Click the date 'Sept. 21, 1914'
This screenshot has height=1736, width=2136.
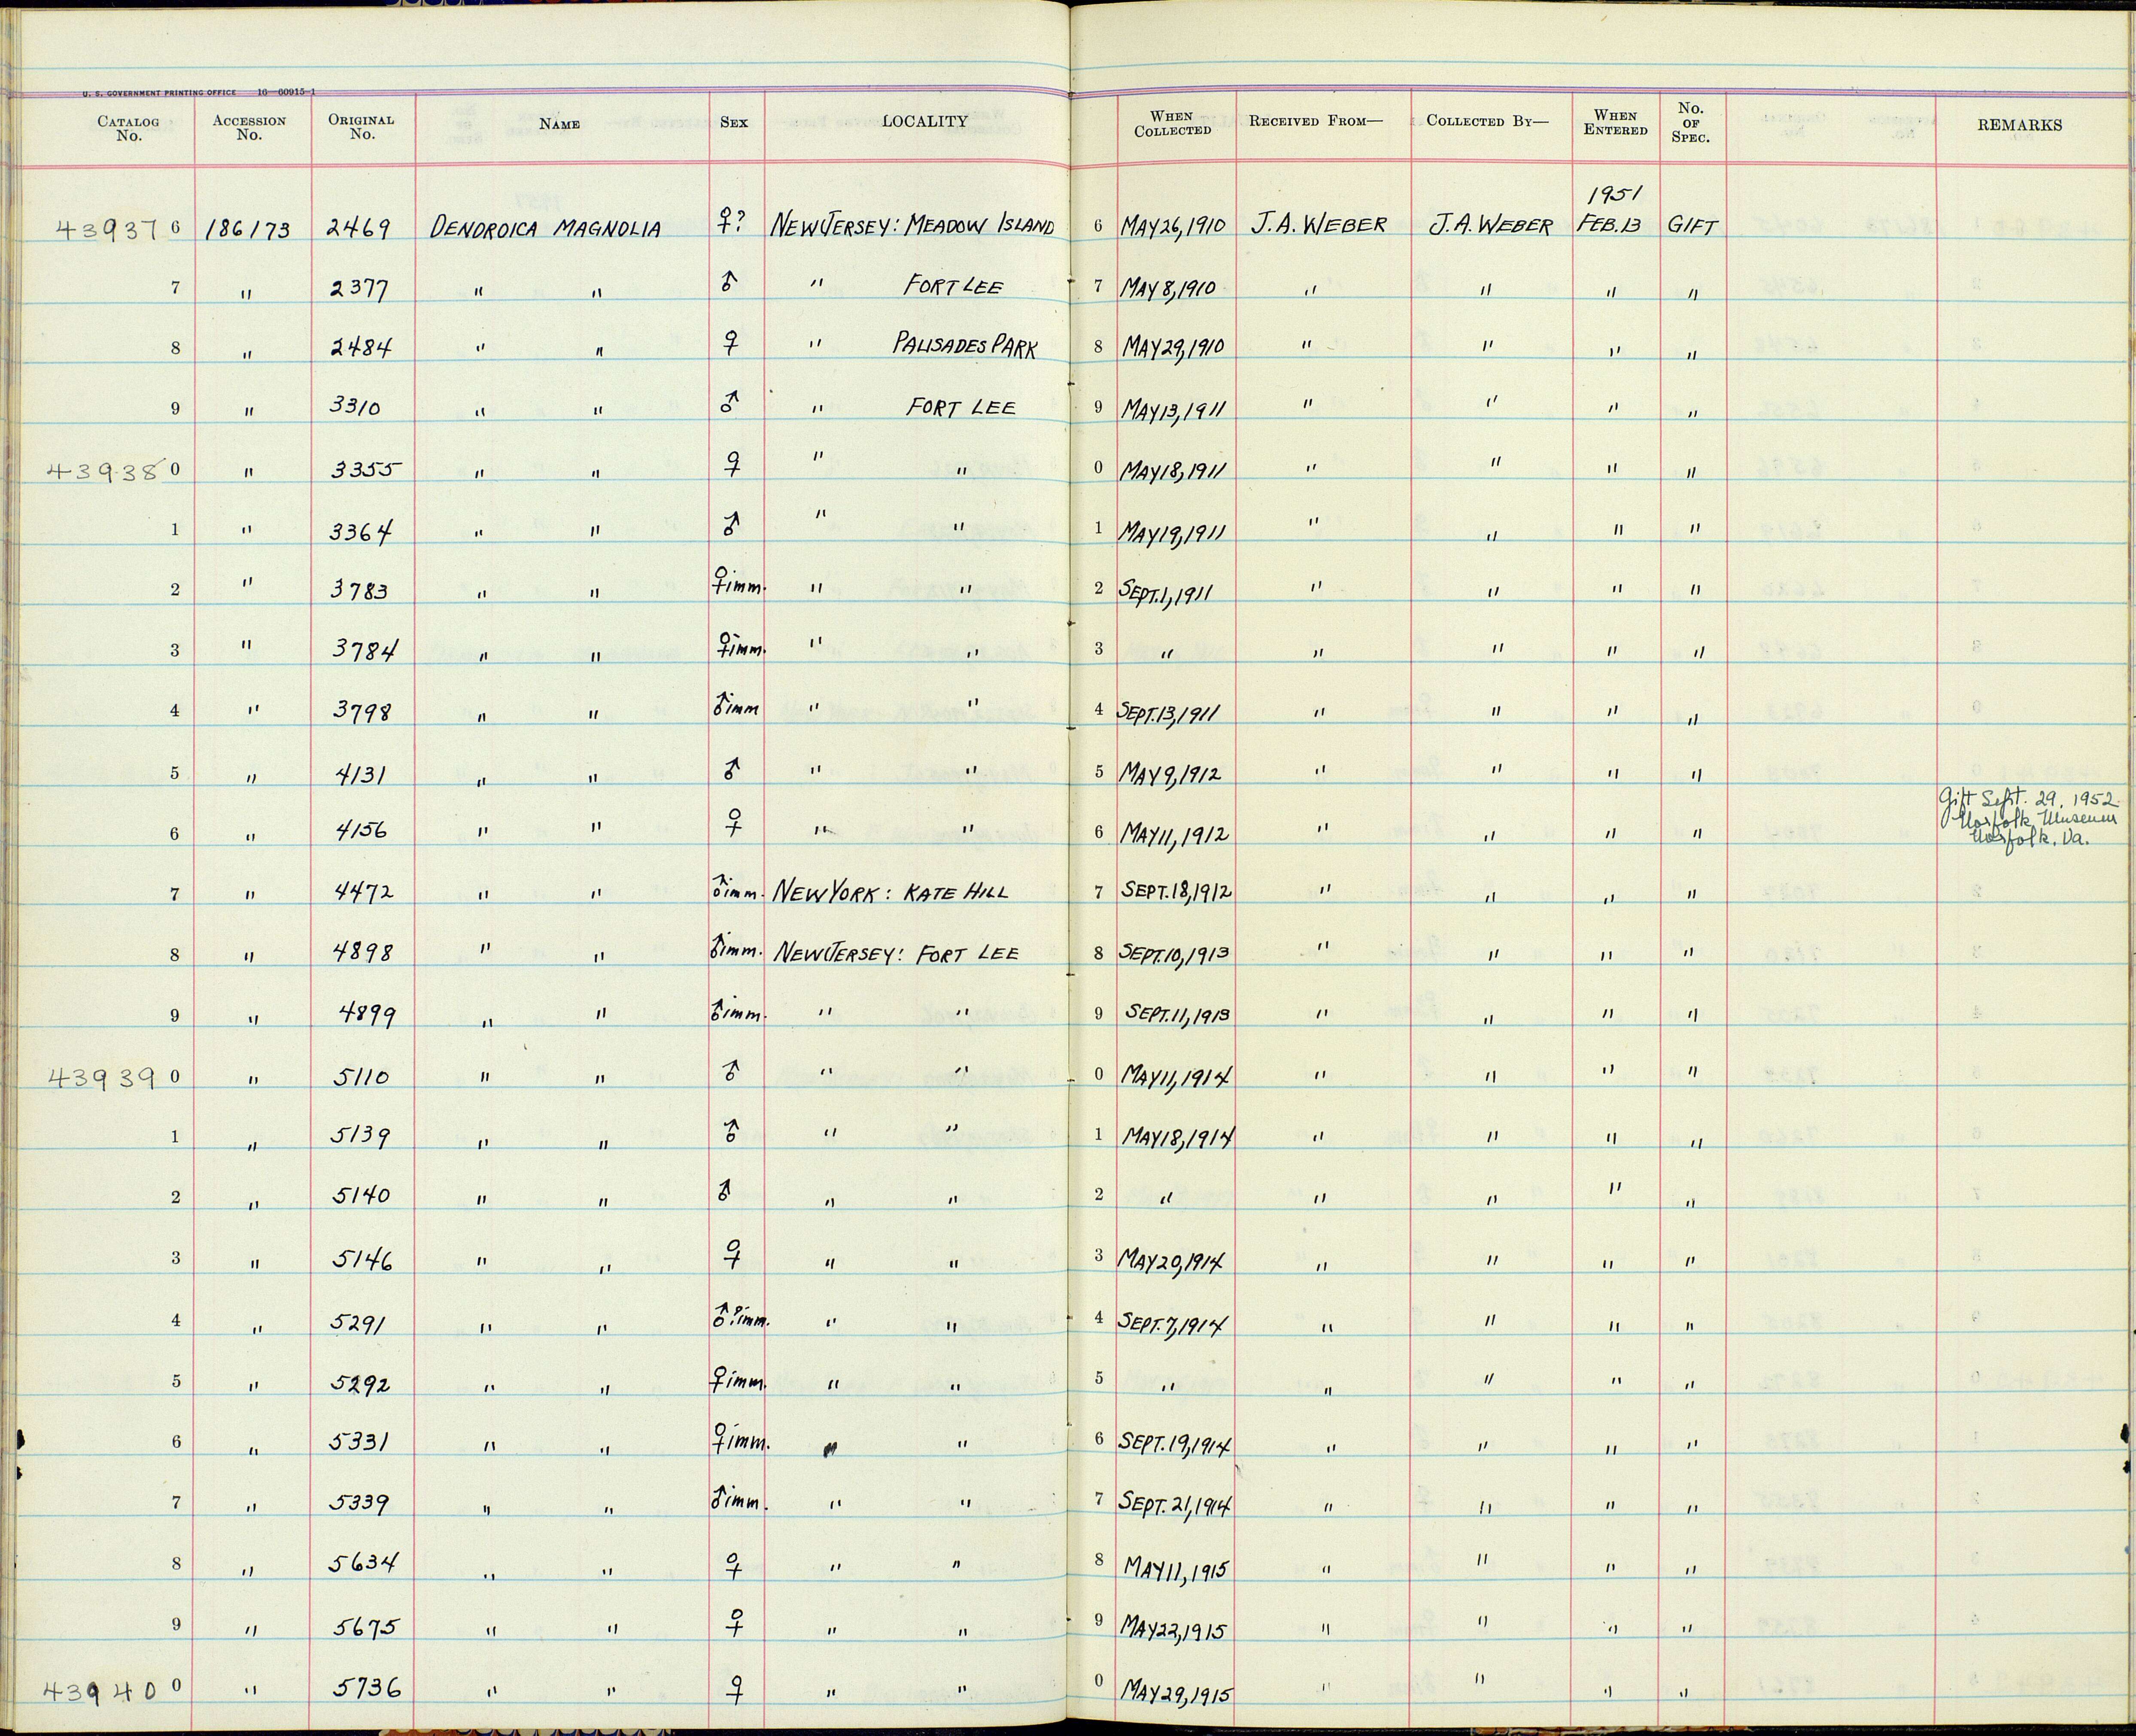(x=1176, y=1504)
